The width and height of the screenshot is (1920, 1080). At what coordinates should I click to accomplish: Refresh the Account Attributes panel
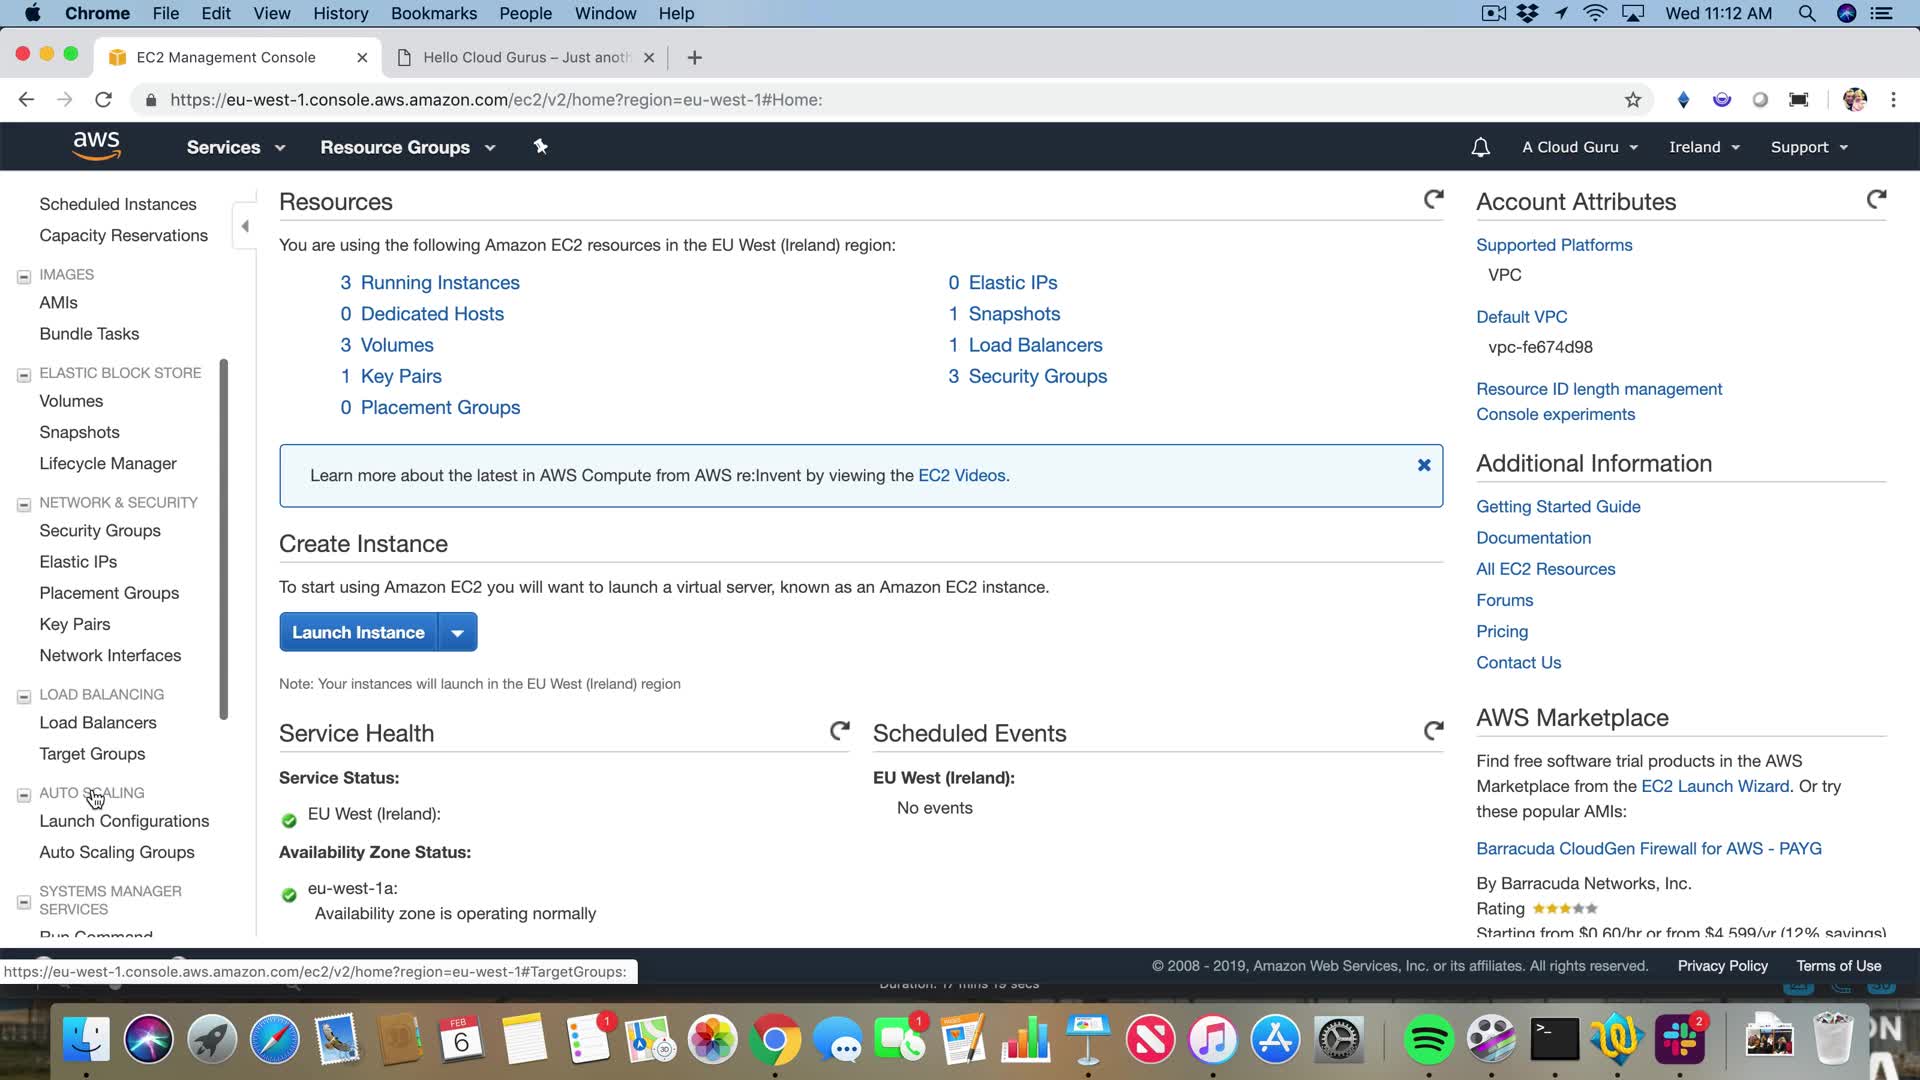pyautogui.click(x=1876, y=200)
